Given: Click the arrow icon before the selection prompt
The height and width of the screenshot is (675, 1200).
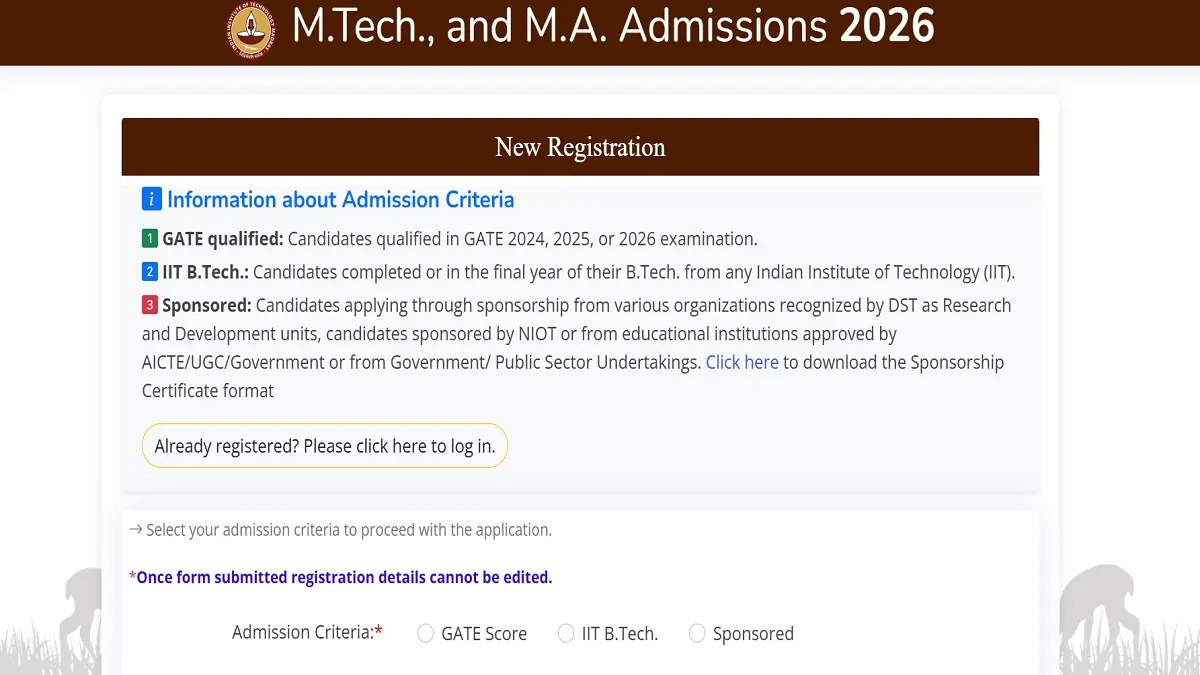Looking at the screenshot, I should click(136, 529).
